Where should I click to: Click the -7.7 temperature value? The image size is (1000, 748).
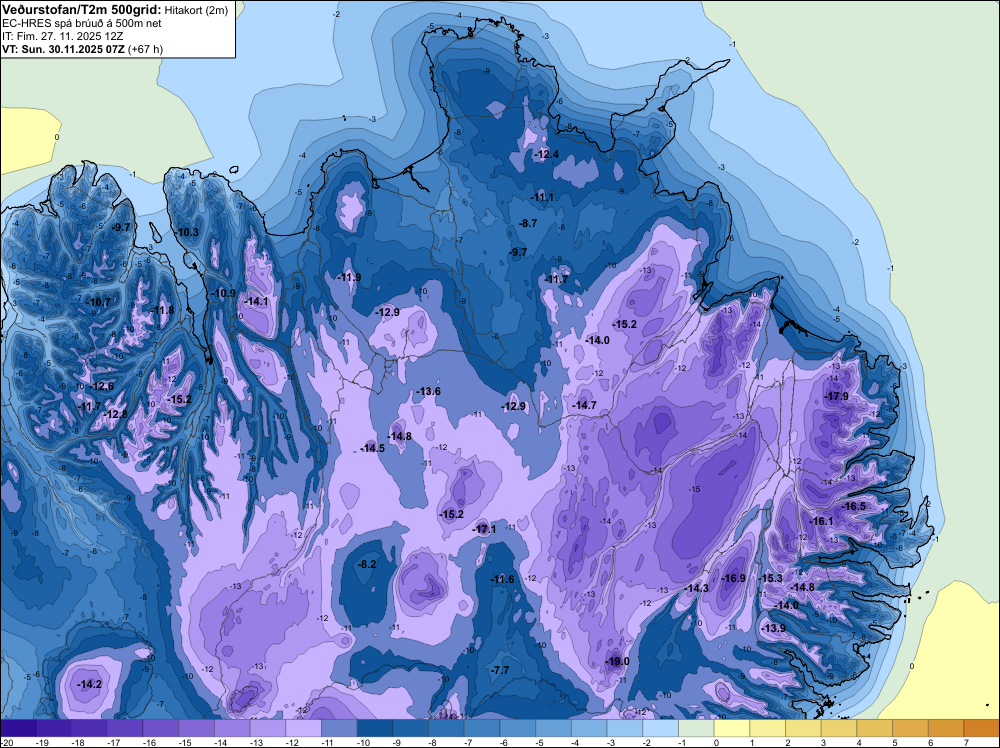500,670
